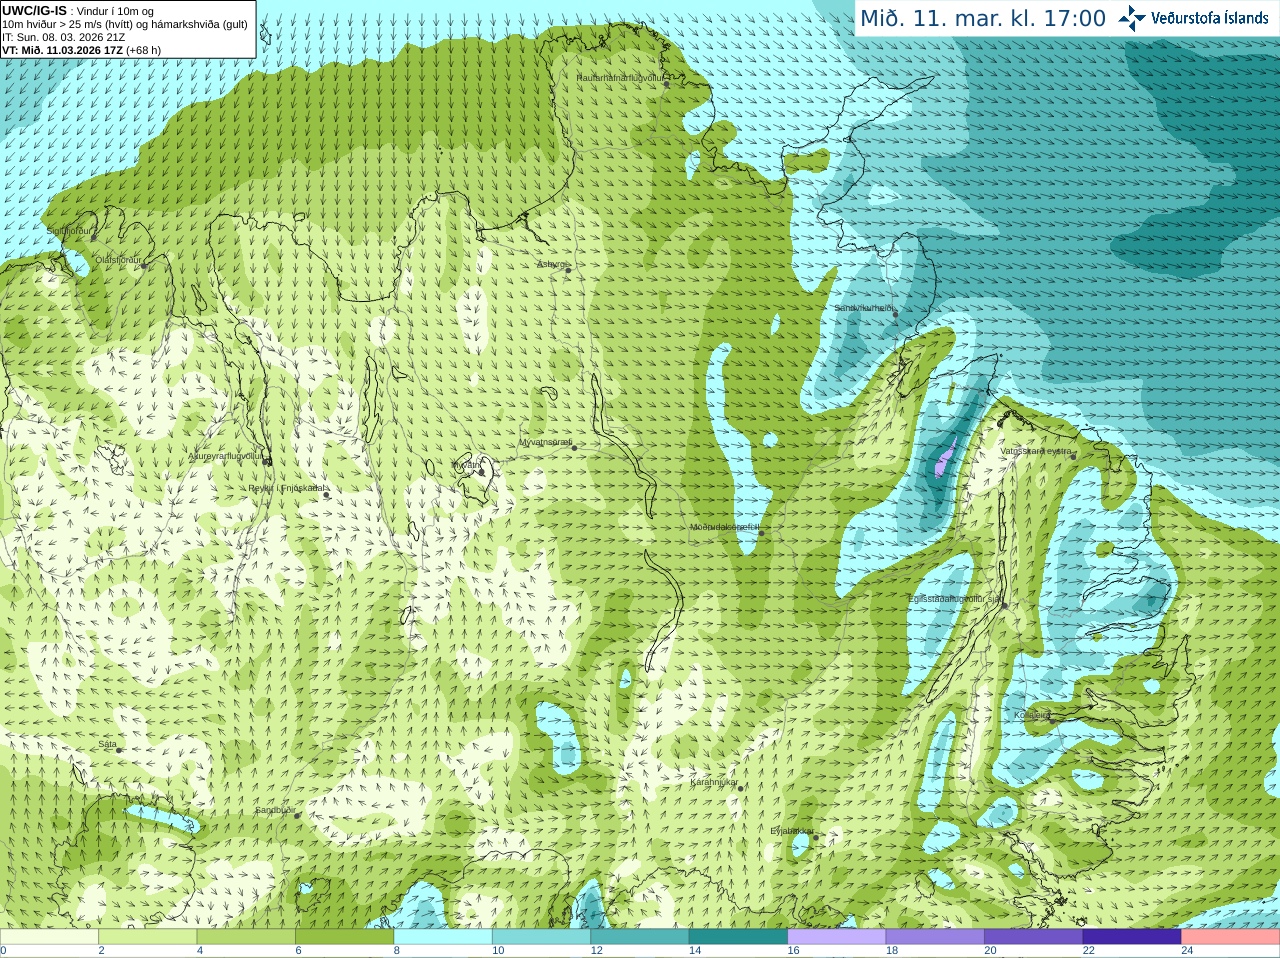1280x958 pixels.
Task: Click the purple 16+ m/s wind patch
Action: (x=945, y=459)
